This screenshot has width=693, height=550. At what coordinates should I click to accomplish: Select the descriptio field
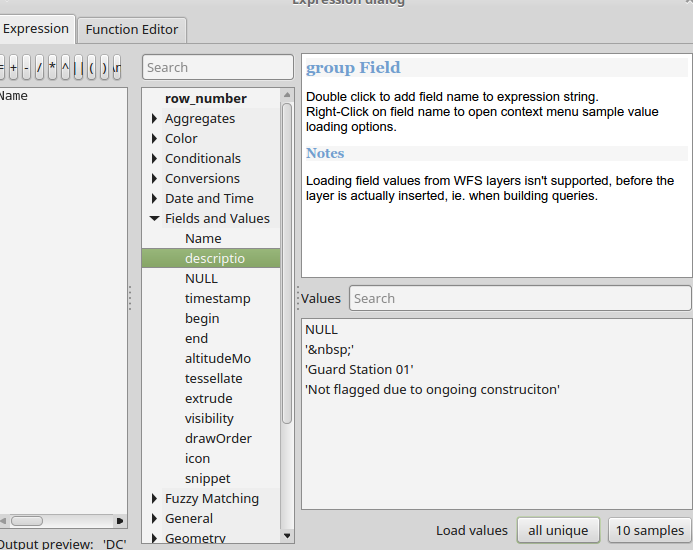(211, 258)
